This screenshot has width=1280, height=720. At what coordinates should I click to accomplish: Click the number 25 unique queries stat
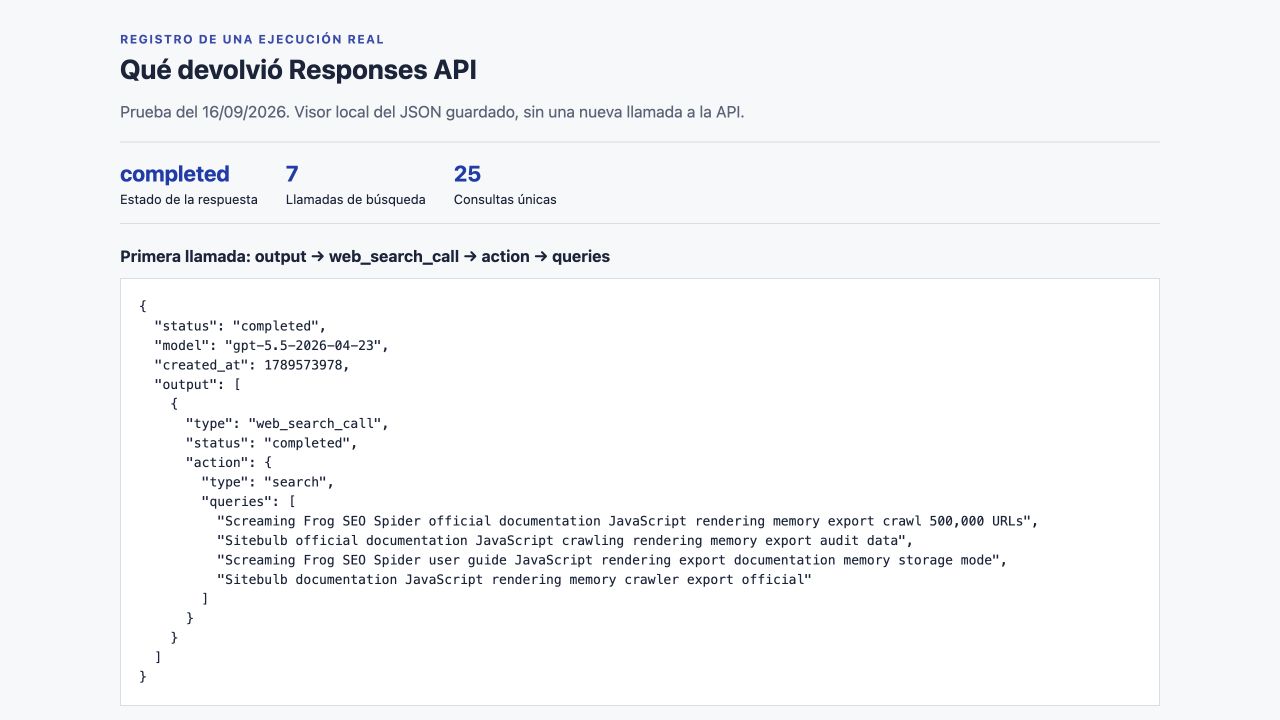click(x=467, y=174)
